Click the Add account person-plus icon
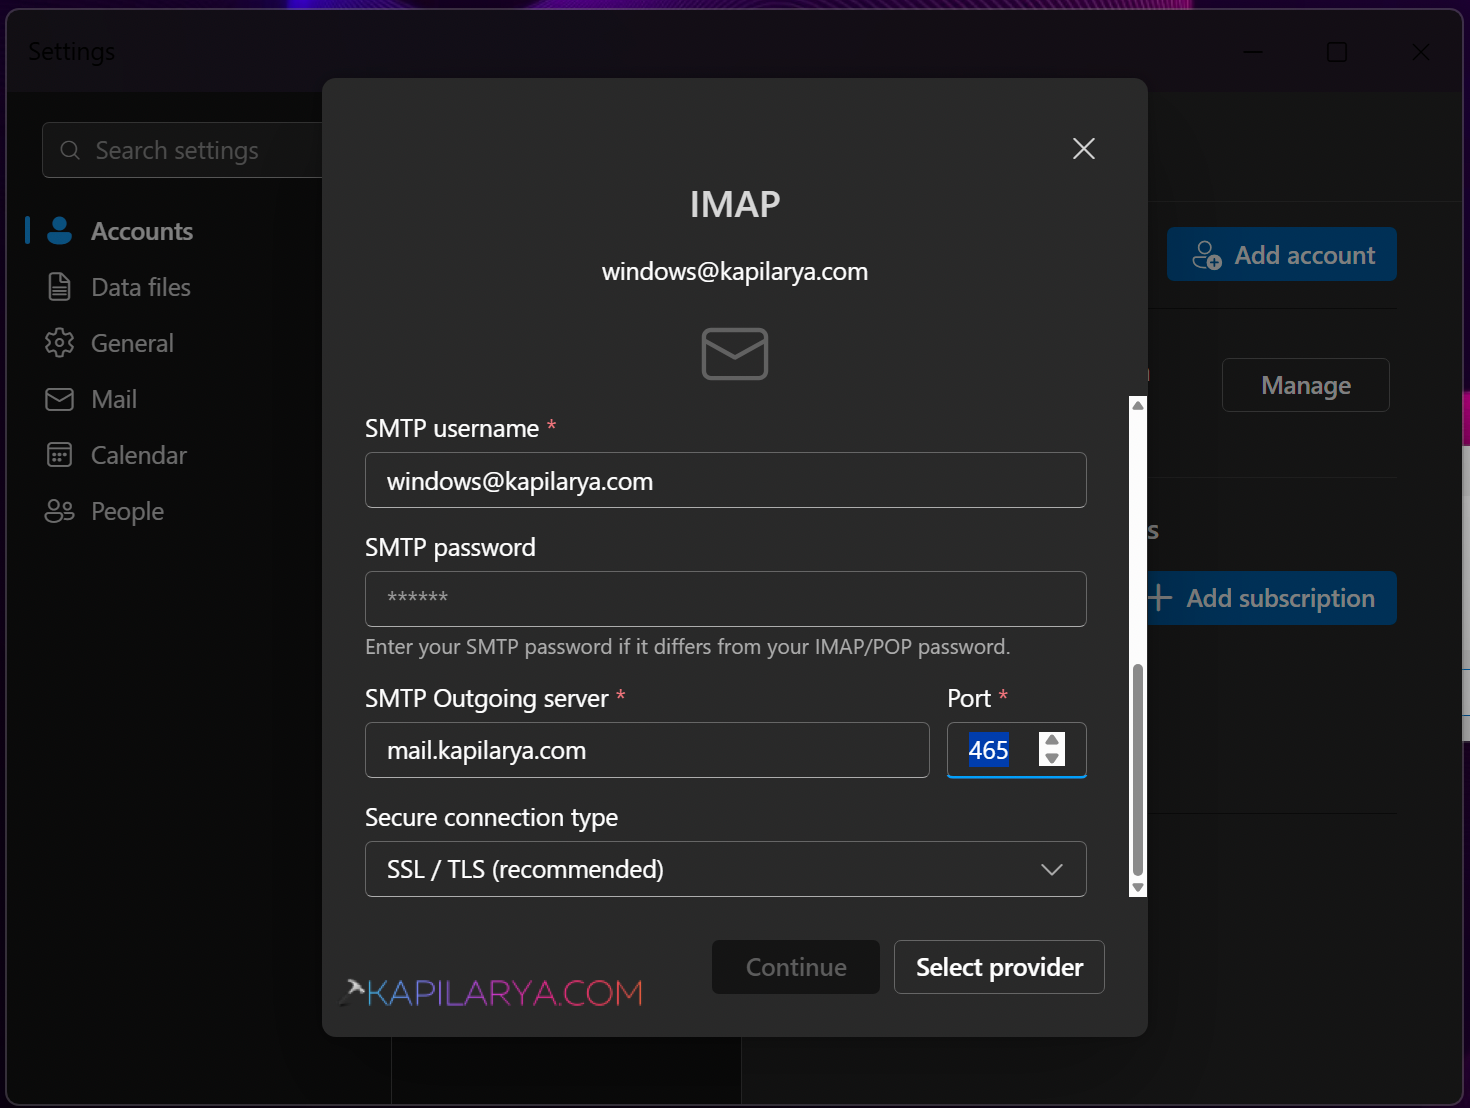 pyautogui.click(x=1207, y=255)
